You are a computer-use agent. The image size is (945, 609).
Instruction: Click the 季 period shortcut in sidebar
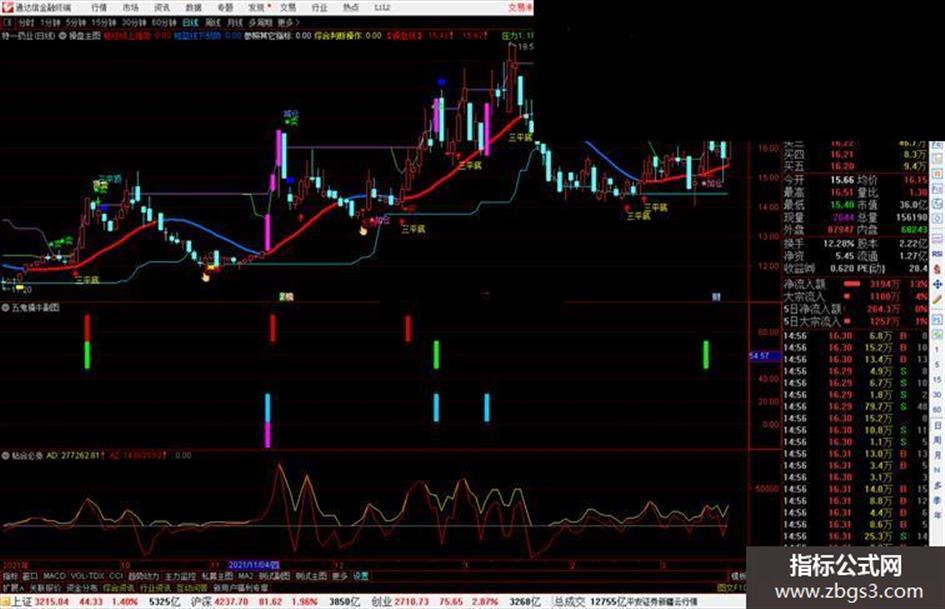(x=937, y=501)
